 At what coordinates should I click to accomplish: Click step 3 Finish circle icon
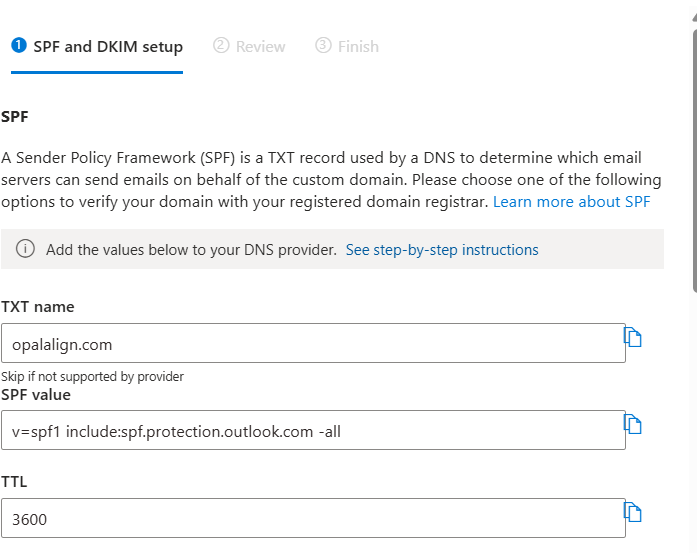(x=323, y=46)
